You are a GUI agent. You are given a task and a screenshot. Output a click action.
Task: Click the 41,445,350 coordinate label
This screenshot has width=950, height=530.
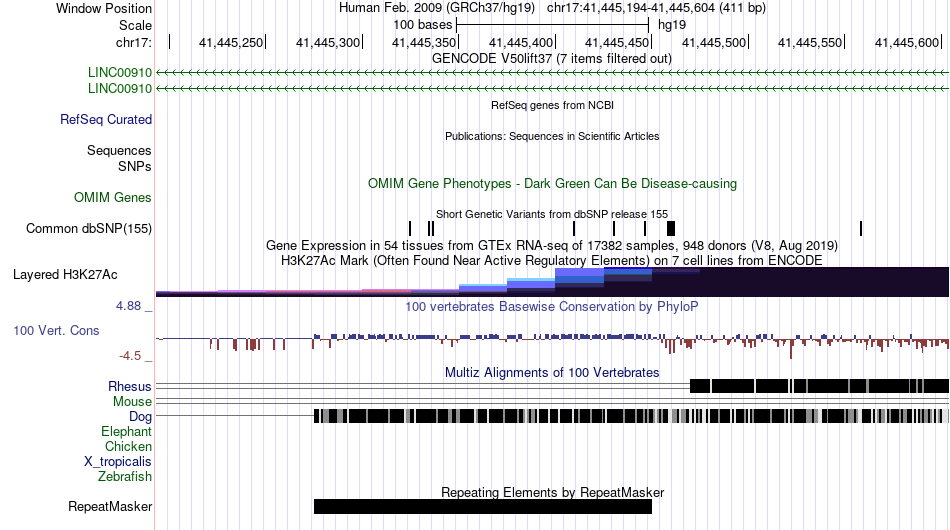(424, 42)
